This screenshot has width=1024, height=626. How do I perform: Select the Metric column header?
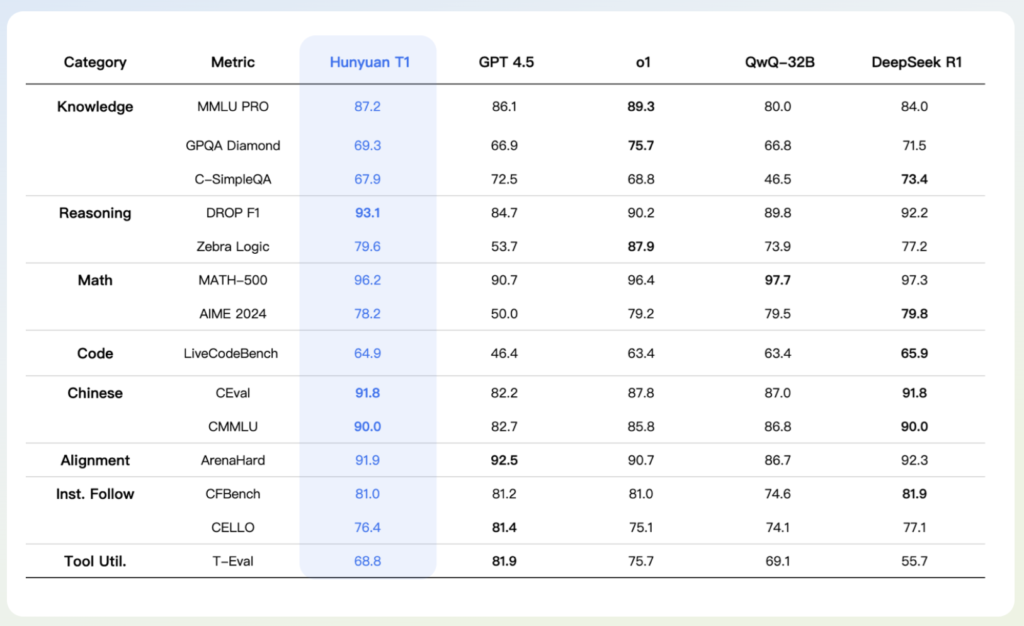(x=232, y=62)
